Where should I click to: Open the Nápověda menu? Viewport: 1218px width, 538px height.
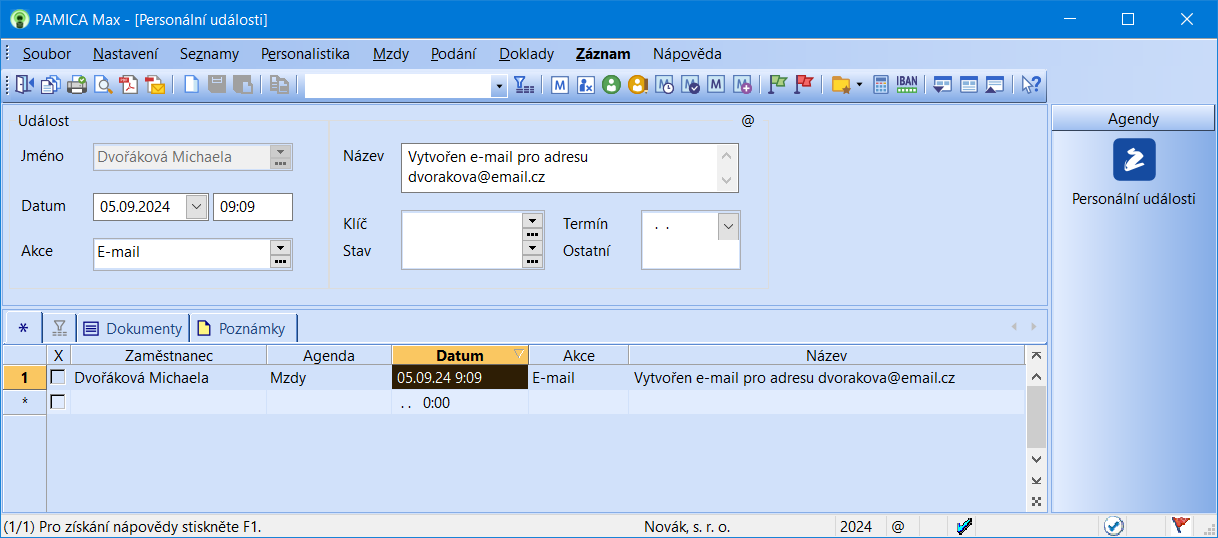tap(687, 54)
